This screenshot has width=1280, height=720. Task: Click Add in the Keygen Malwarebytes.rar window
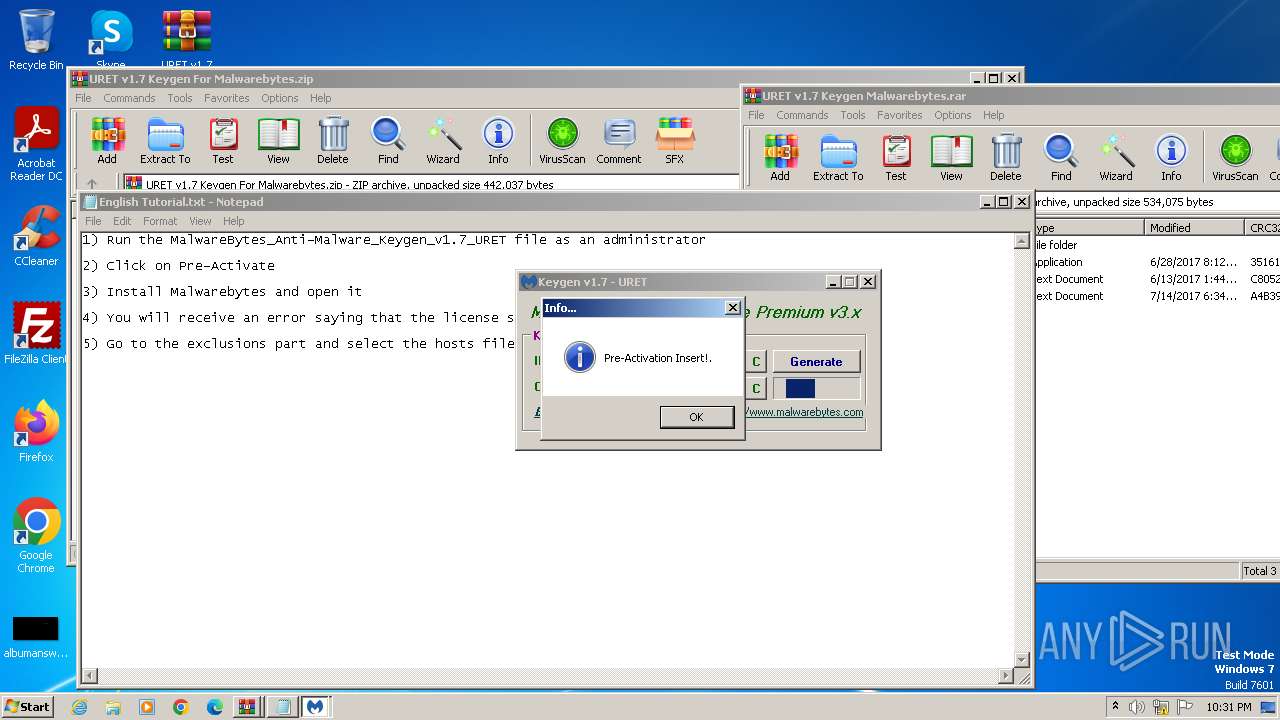pos(780,158)
